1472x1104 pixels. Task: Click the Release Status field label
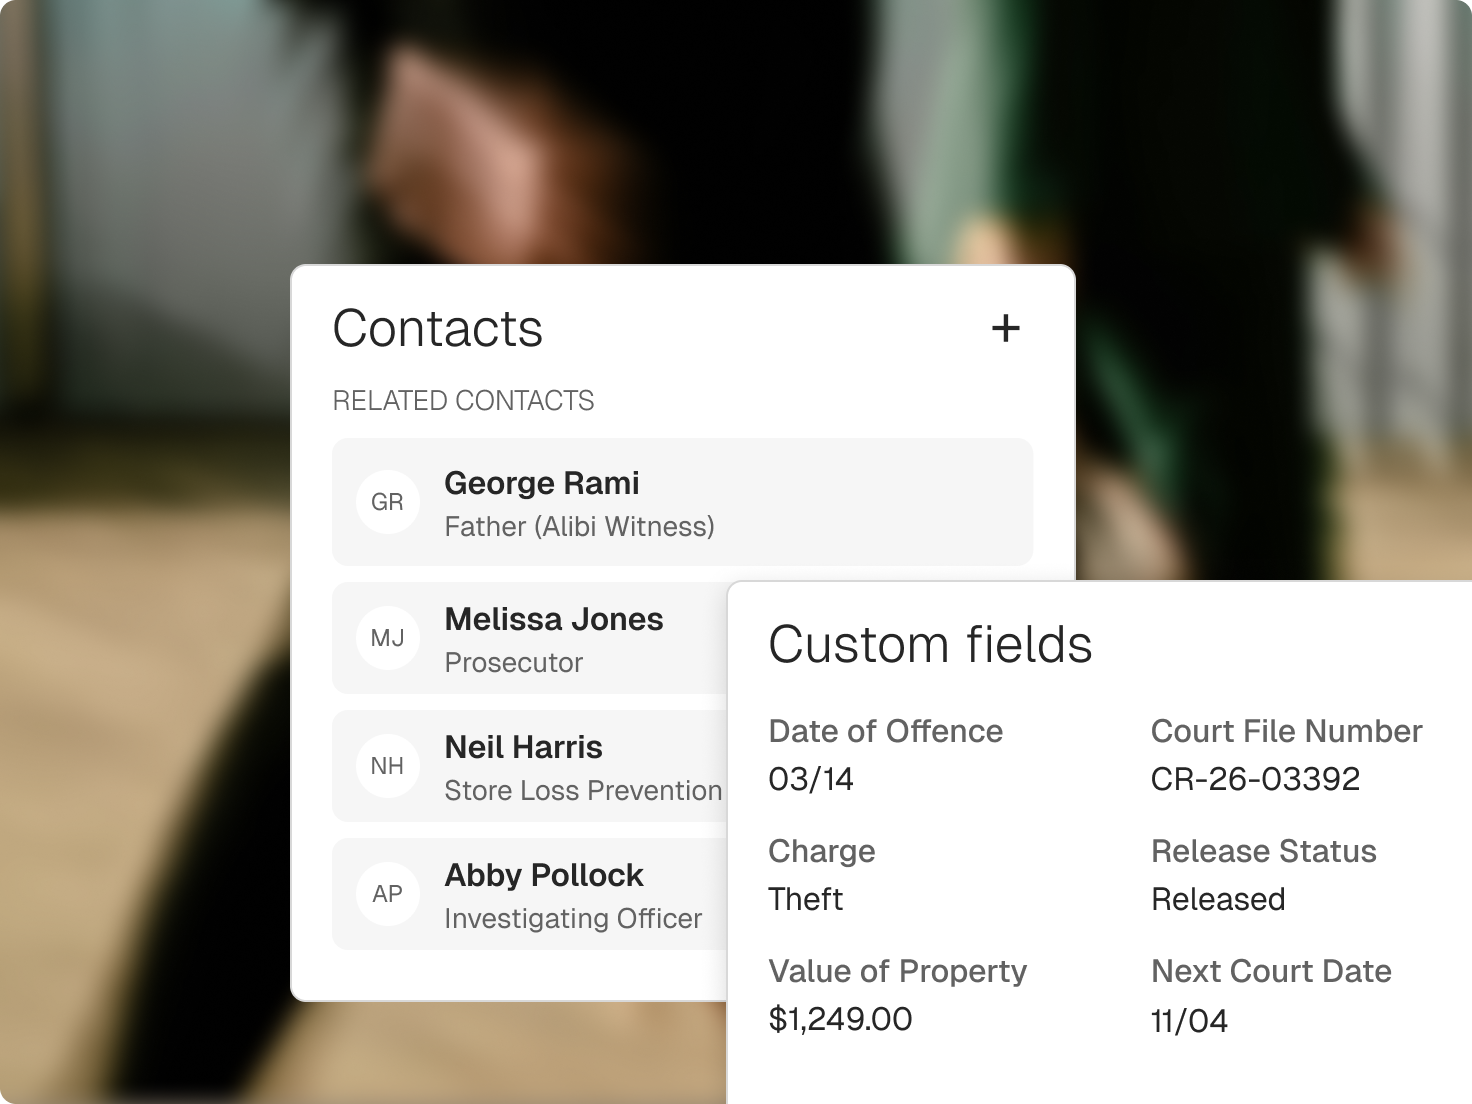click(1264, 851)
